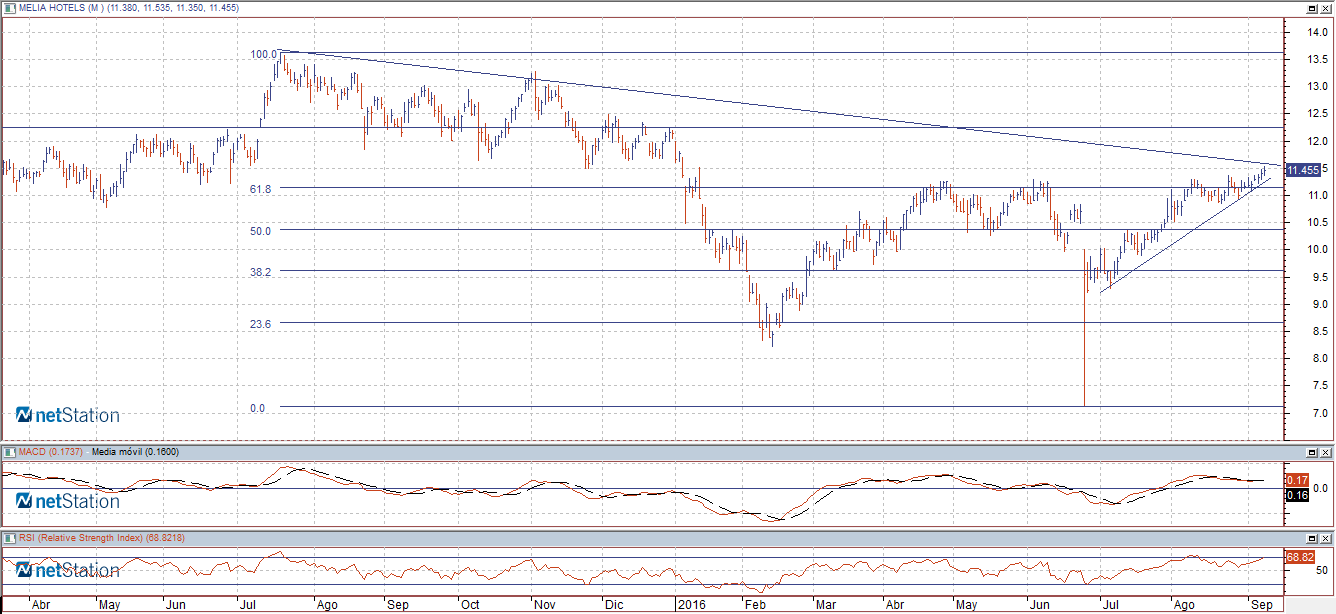This screenshot has height=614, width=1336.
Task: Click the 2016 year marker on time axis
Action: click(692, 606)
